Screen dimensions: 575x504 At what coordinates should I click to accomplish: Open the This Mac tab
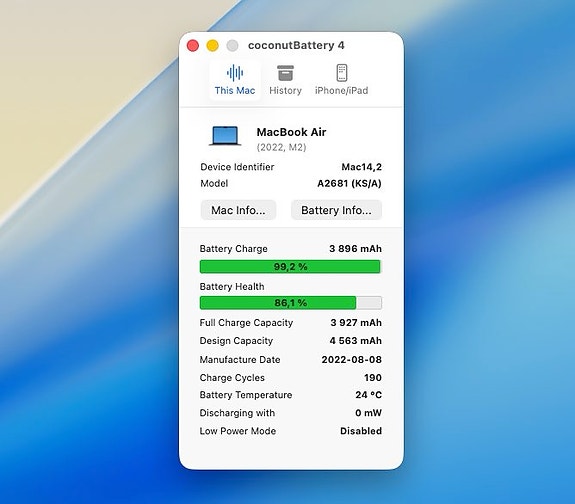coord(235,80)
